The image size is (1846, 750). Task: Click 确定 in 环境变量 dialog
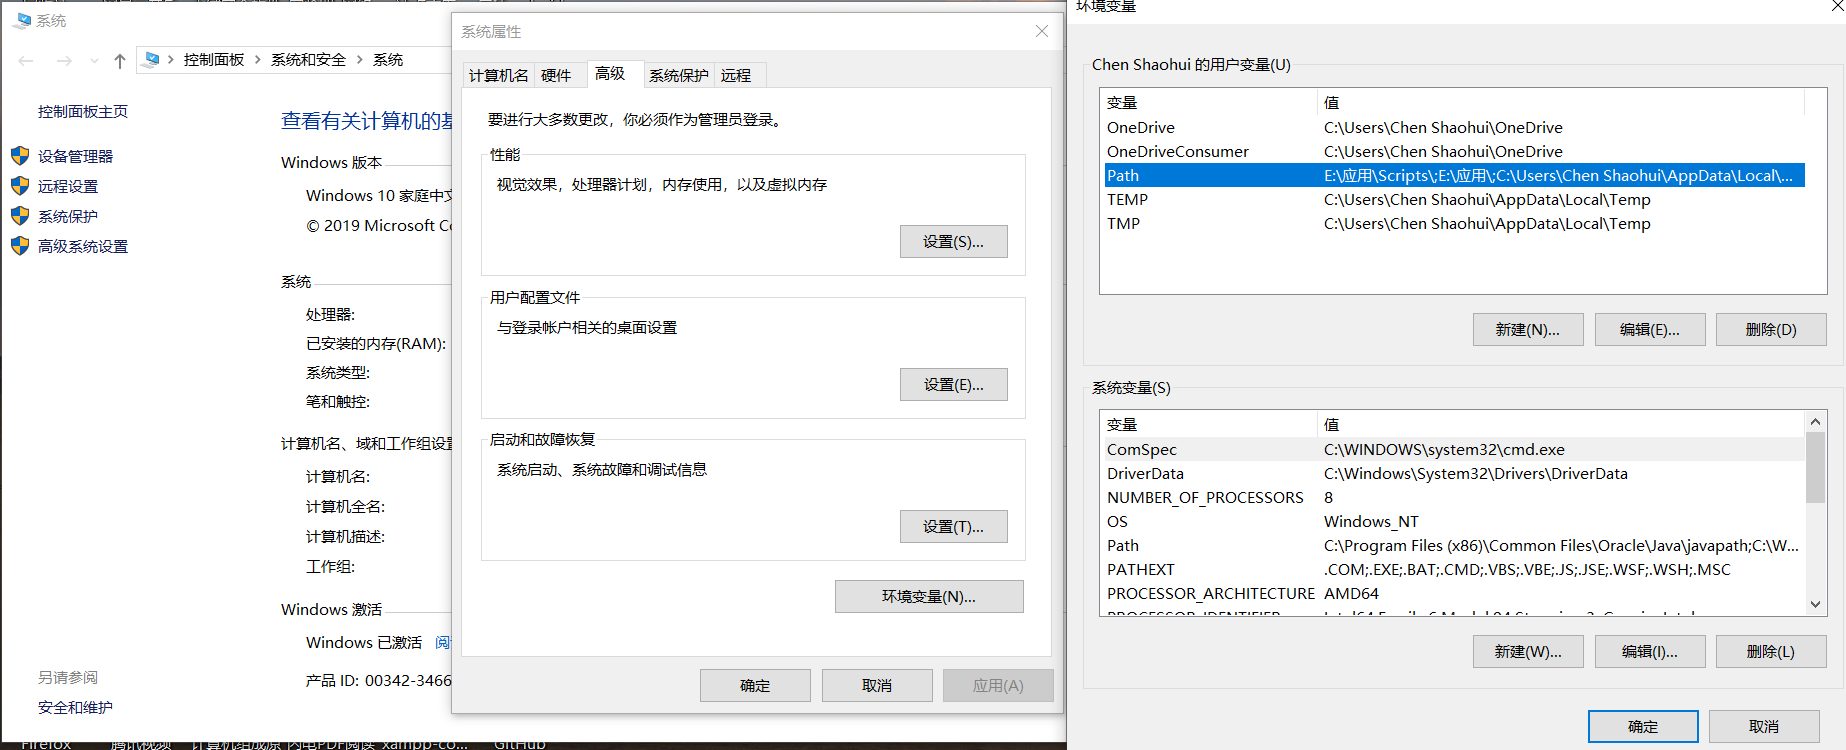tap(1643, 726)
